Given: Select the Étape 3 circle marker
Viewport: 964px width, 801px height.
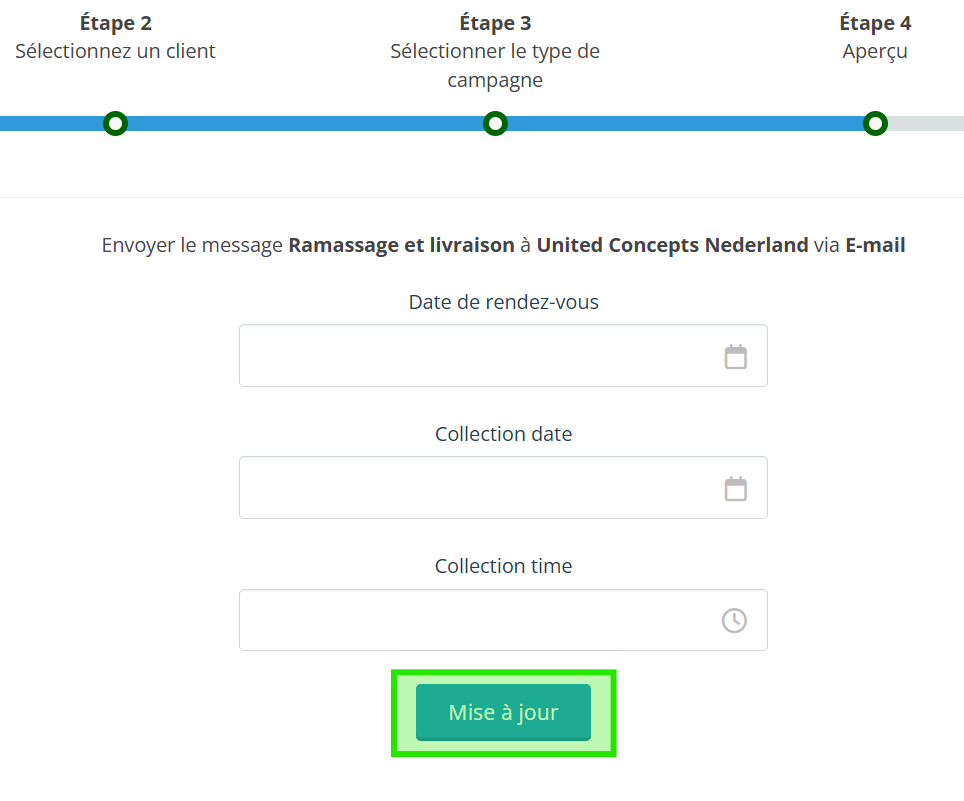Looking at the screenshot, I should [495, 124].
